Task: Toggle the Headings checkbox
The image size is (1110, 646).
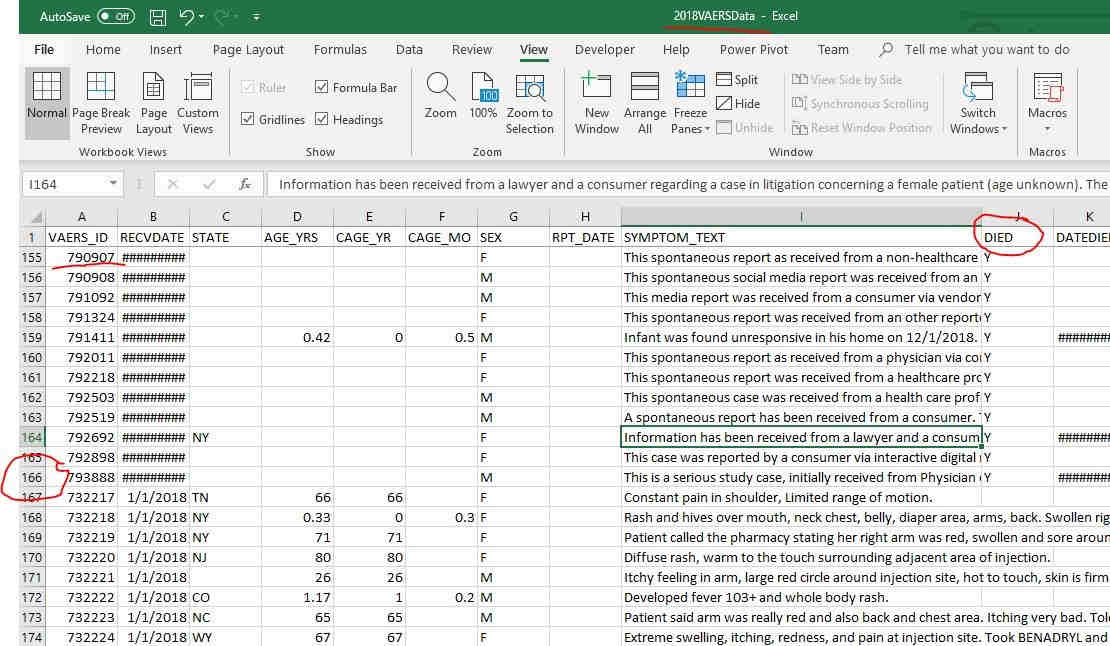Action: pyautogui.click(x=321, y=120)
